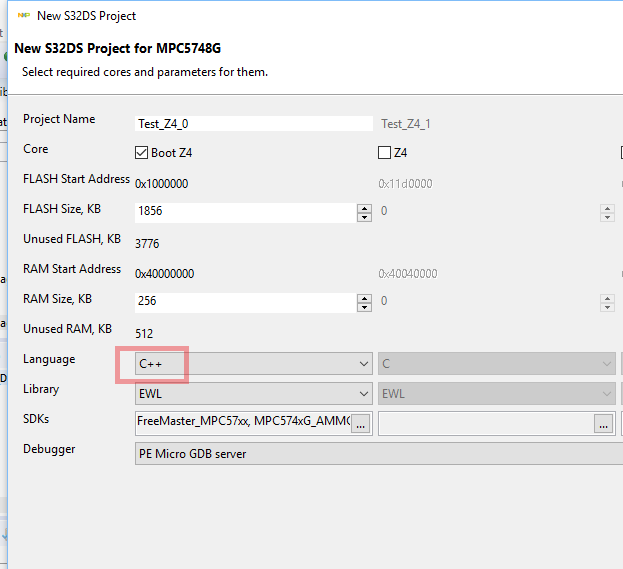Decrease the FLASH Size spinner value

pos(364,217)
